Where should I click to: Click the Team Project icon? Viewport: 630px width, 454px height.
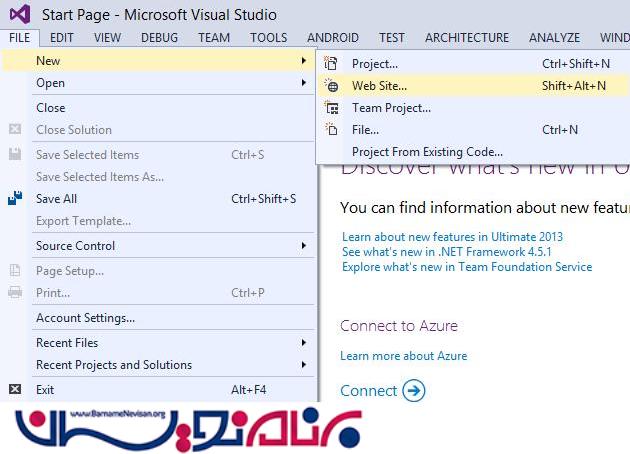tap(332, 108)
